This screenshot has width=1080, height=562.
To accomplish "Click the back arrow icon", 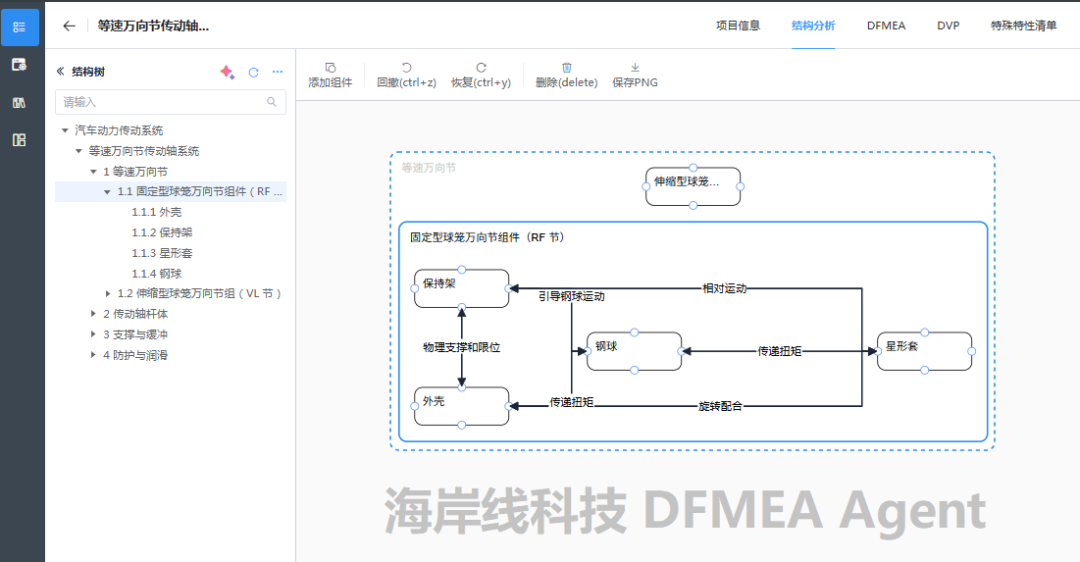I will (69, 26).
